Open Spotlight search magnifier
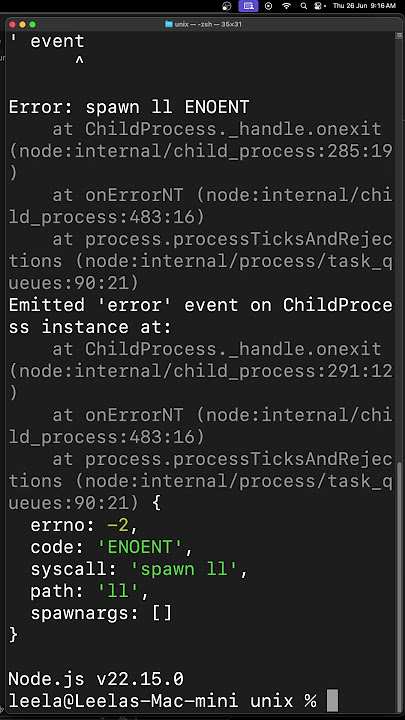Screen dimensions: 405x720 (x=303, y=6)
